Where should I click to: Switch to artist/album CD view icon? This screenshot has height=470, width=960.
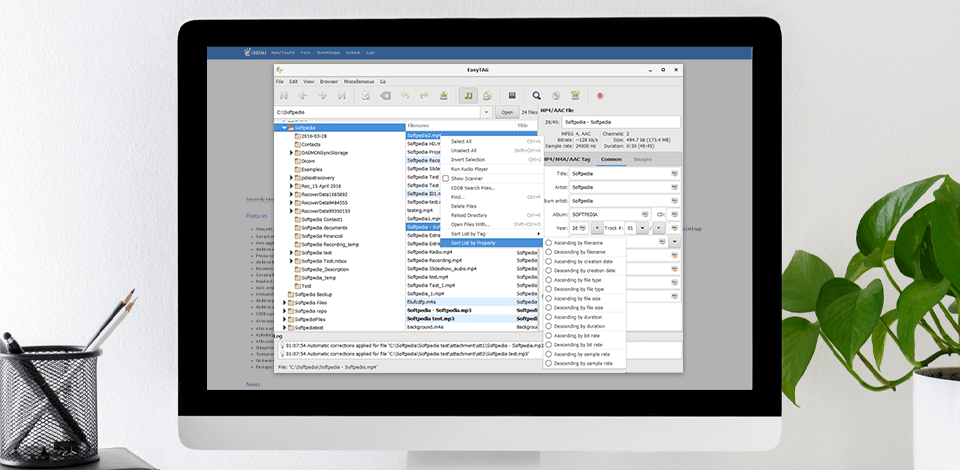pos(487,95)
